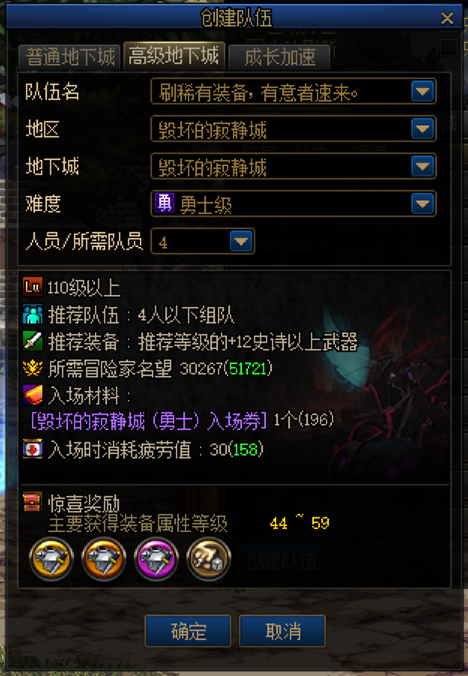Click the 取消 cancel button

(282, 631)
